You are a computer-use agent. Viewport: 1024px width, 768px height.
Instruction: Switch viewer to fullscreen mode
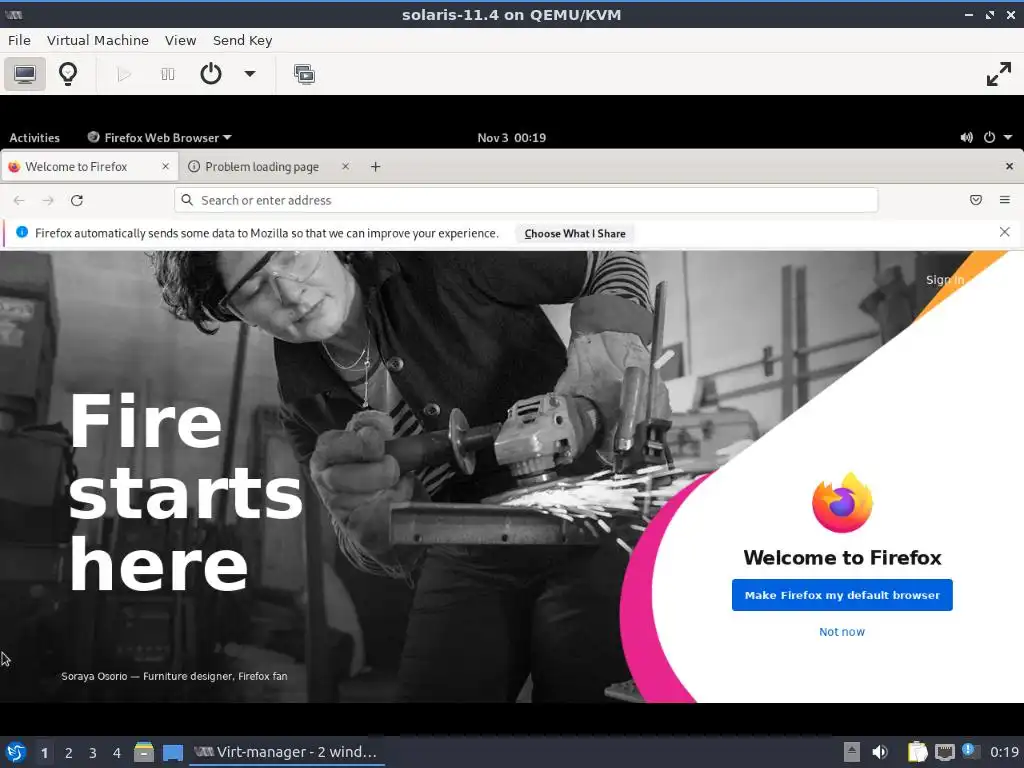999,74
